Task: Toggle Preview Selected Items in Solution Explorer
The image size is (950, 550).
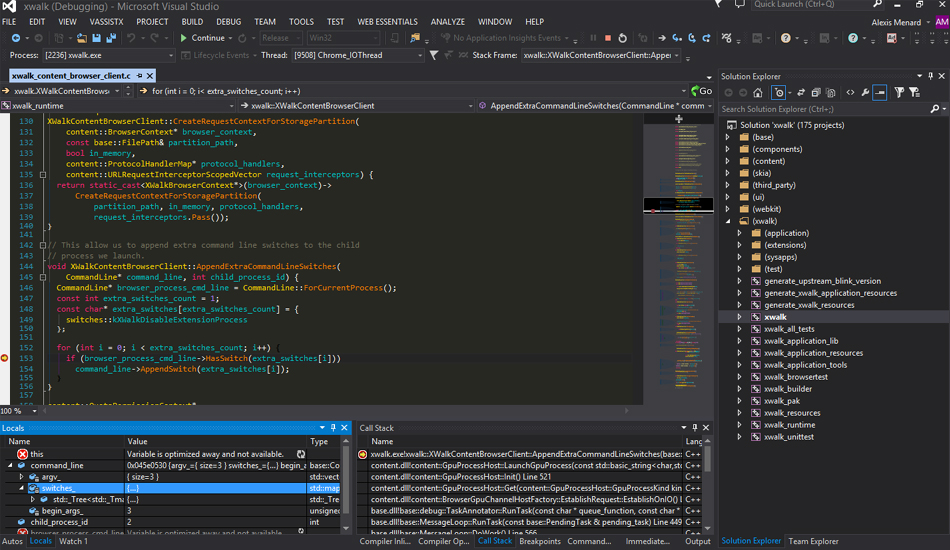Action: [880, 93]
